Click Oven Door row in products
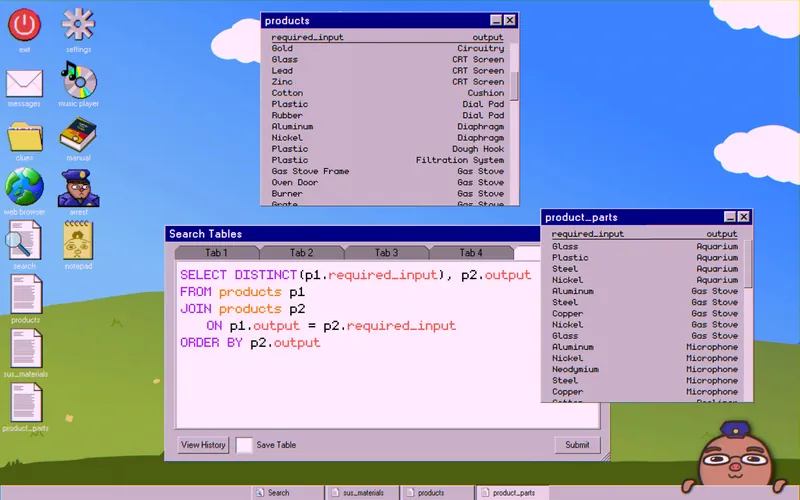This screenshot has width=800, height=500. [387, 183]
